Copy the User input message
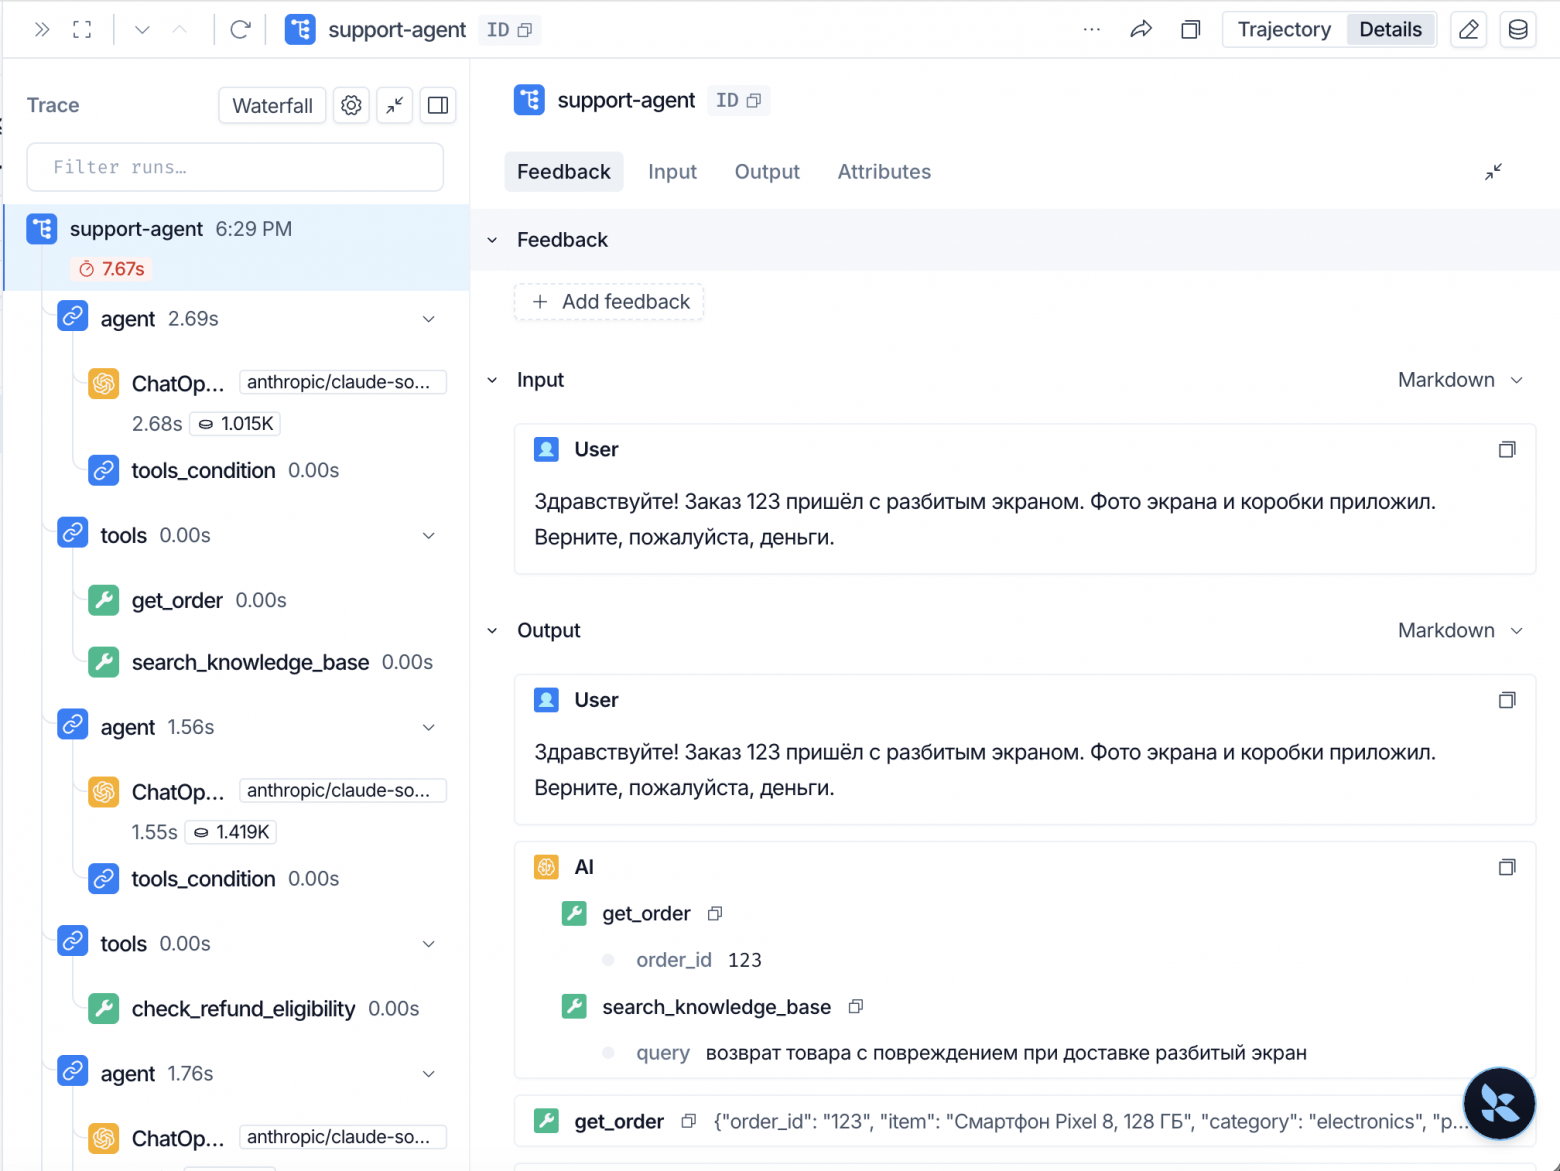The image size is (1560, 1171). pyautogui.click(x=1506, y=450)
